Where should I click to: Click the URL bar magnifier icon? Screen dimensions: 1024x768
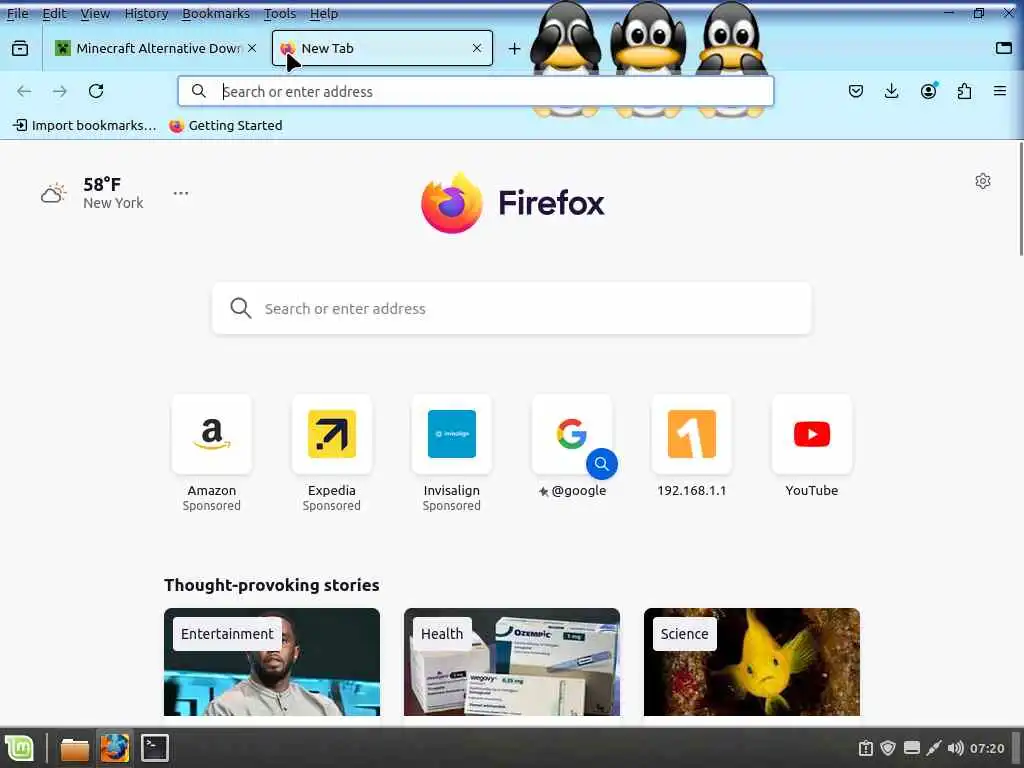[199, 91]
